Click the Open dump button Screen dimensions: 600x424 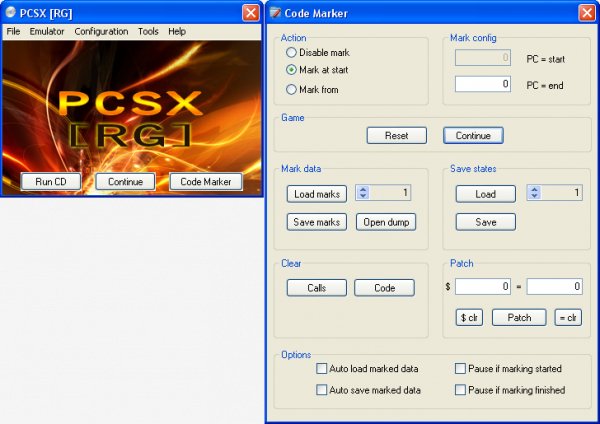click(x=386, y=222)
